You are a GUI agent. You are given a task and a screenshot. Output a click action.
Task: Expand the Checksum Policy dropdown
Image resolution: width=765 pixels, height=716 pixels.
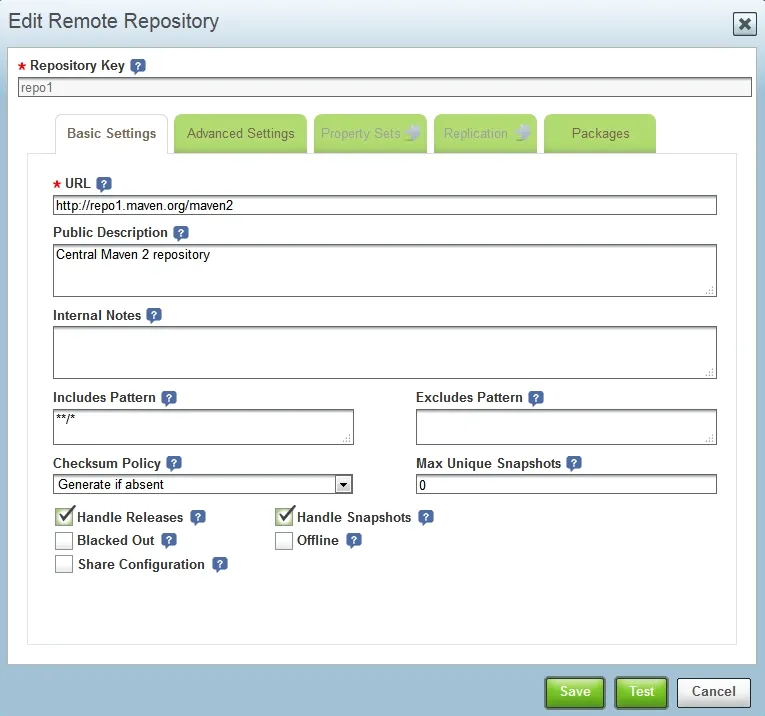pos(343,485)
